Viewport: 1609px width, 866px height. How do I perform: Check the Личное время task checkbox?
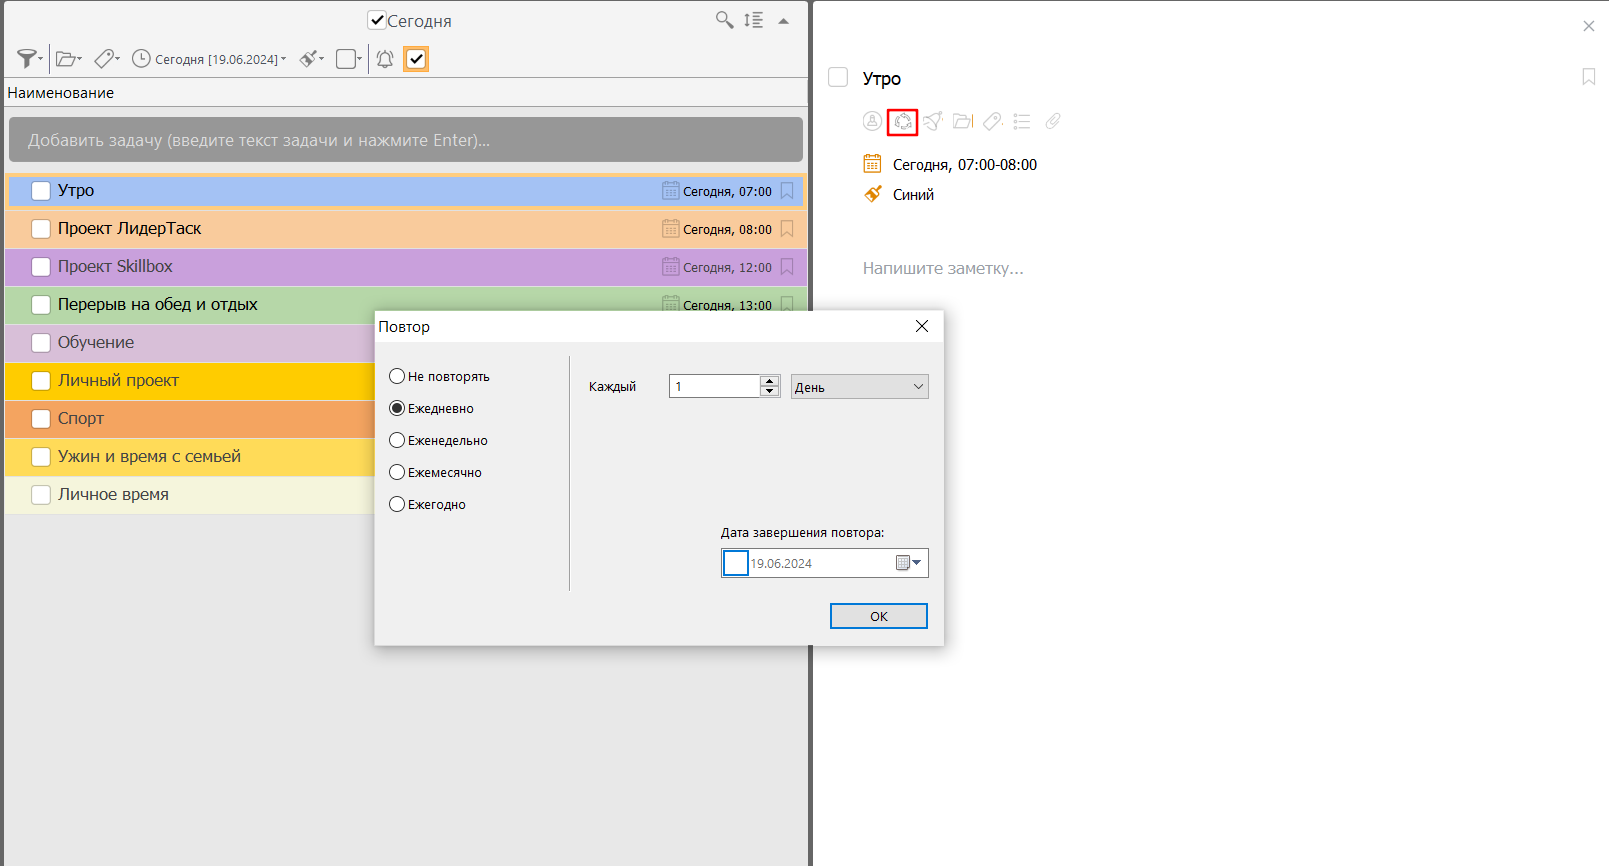tap(41, 495)
